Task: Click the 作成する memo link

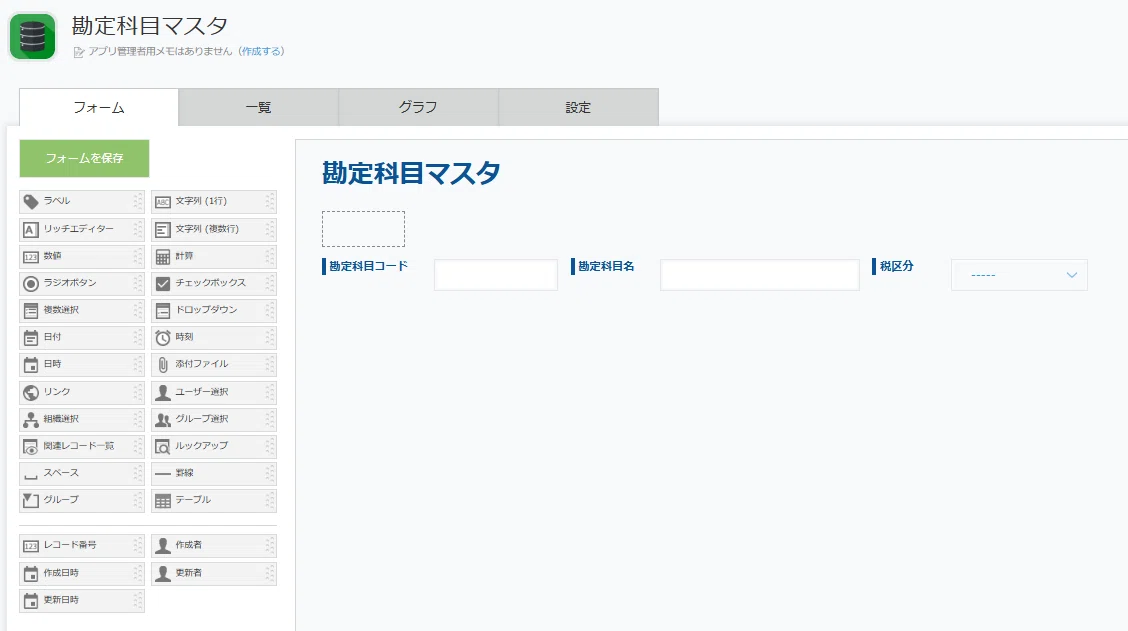Action: coord(262,52)
